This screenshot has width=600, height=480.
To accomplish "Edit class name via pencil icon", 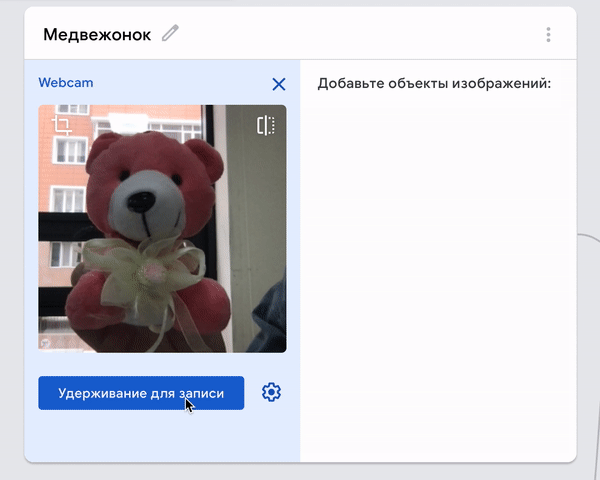I will 170,33.
